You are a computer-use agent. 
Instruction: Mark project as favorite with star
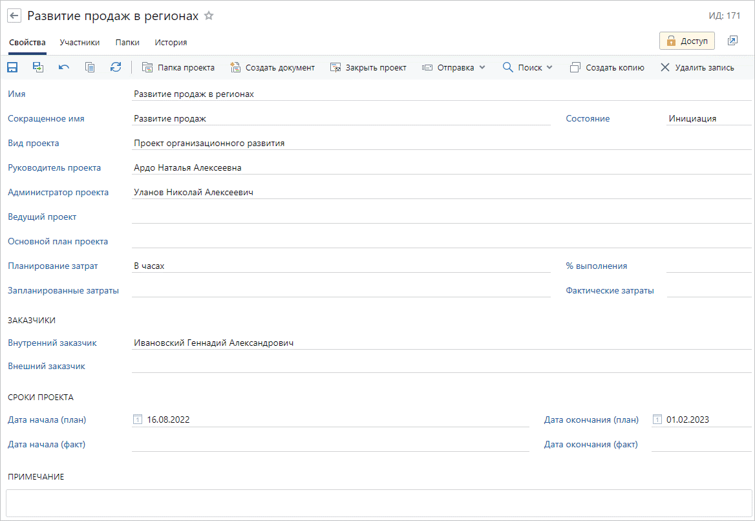208,16
